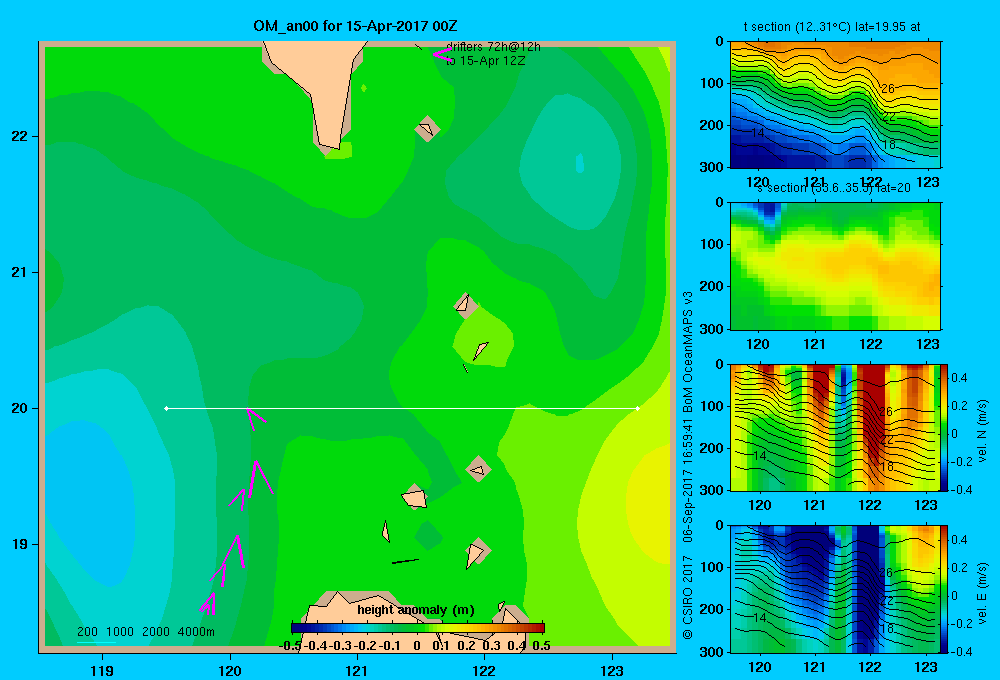Screen dimensions: 1000x680
Task: Click the '300' depth tick of the salinity section
Action: pyautogui.click(x=712, y=329)
